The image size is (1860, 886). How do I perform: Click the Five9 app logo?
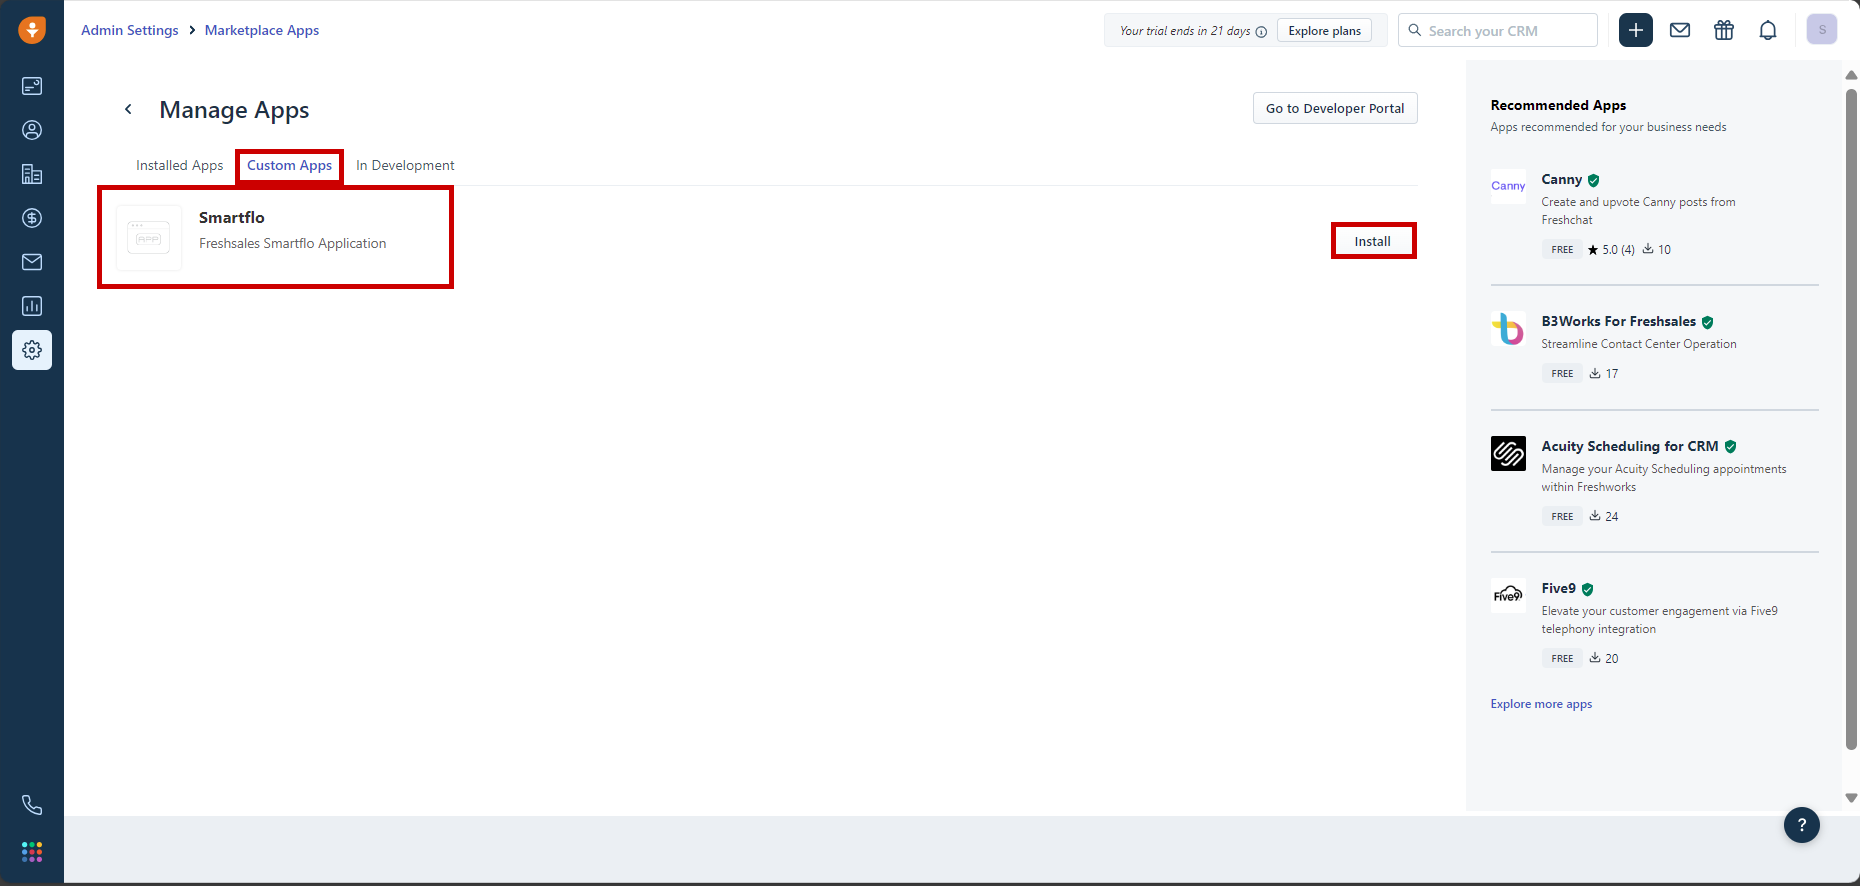pyautogui.click(x=1508, y=595)
